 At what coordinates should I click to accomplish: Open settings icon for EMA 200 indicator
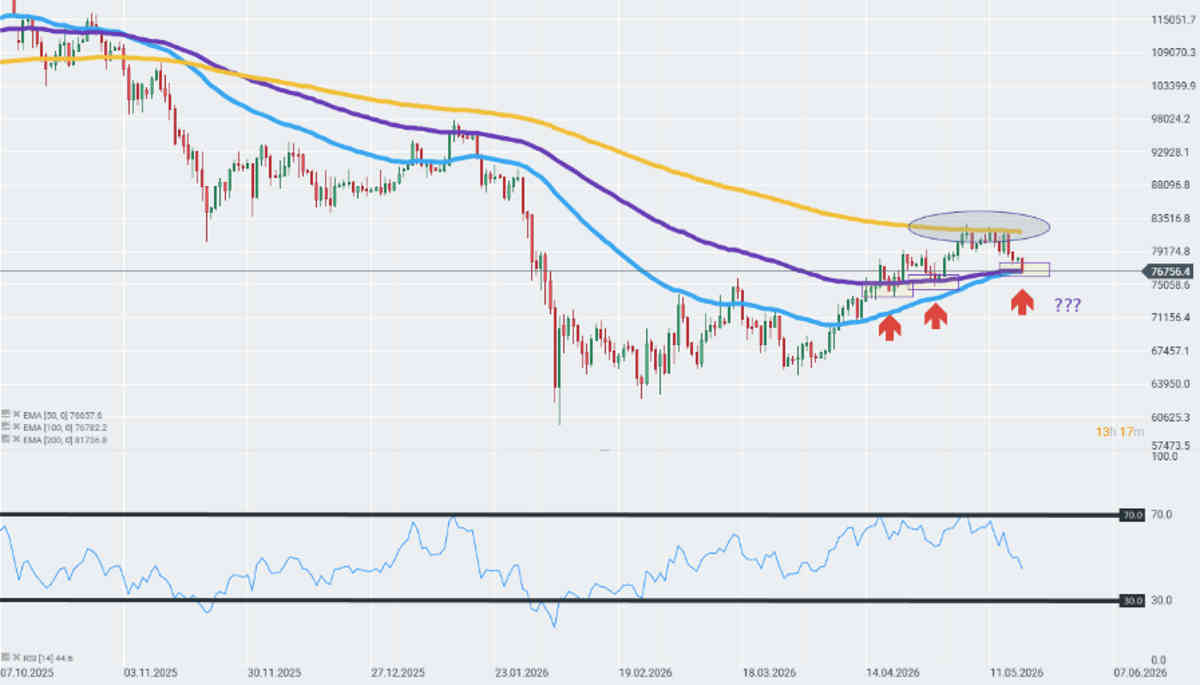pyautogui.click(x=6, y=439)
